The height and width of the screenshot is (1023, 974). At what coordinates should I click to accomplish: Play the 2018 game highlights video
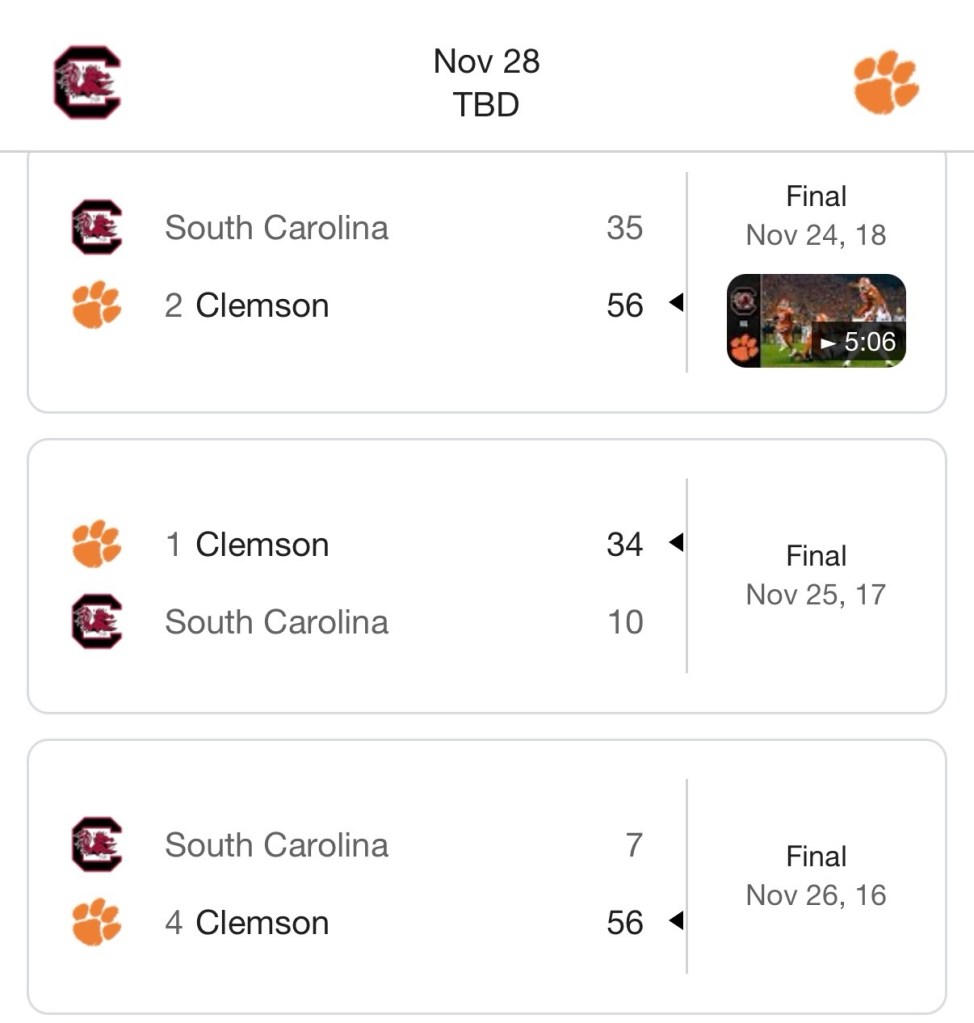pyautogui.click(x=816, y=320)
